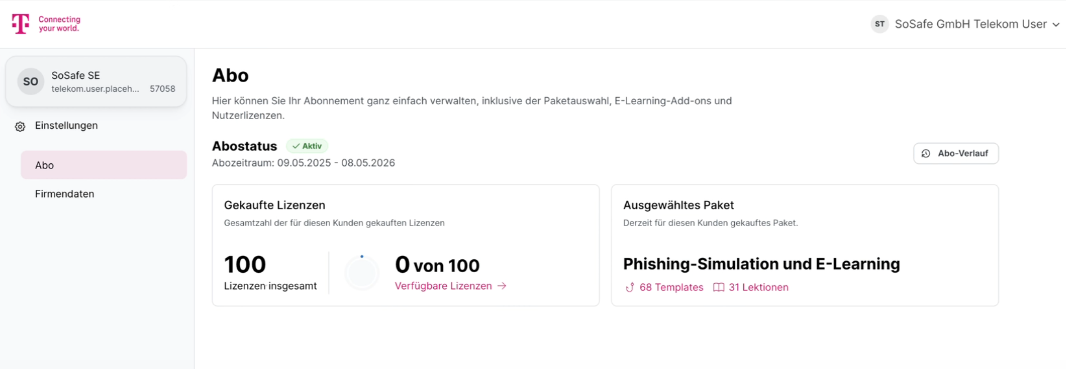Click the green Aktiv status badge
The width and height of the screenshot is (1066, 369).
[307, 146]
